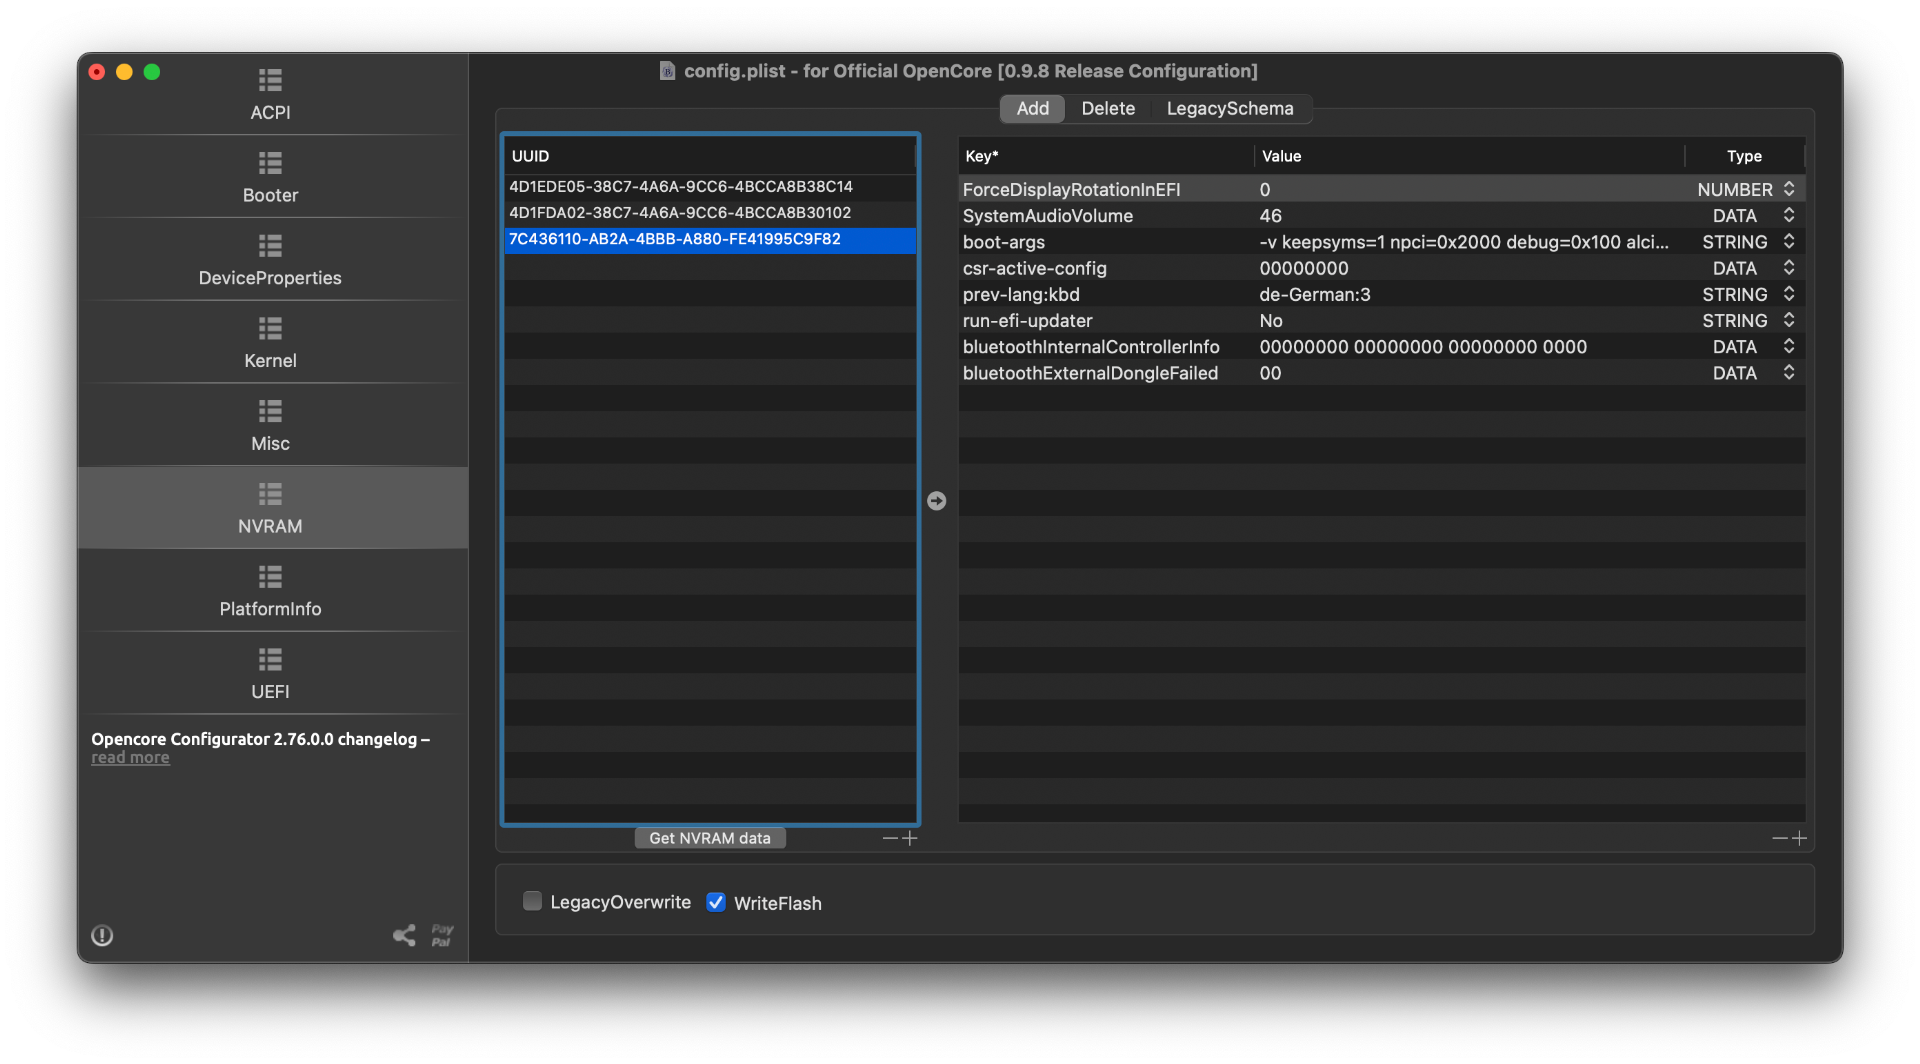The image size is (1920, 1064).
Task: Remove selected UUID with the minus button
Action: pos(890,838)
